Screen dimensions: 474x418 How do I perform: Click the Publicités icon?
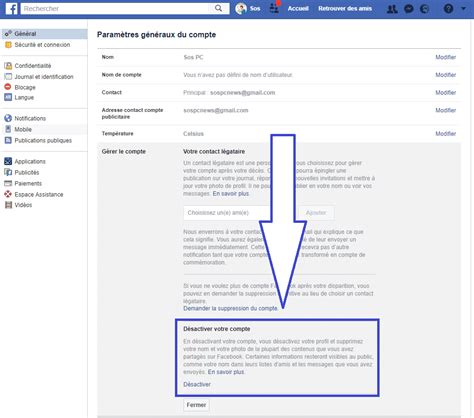click(8, 172)
